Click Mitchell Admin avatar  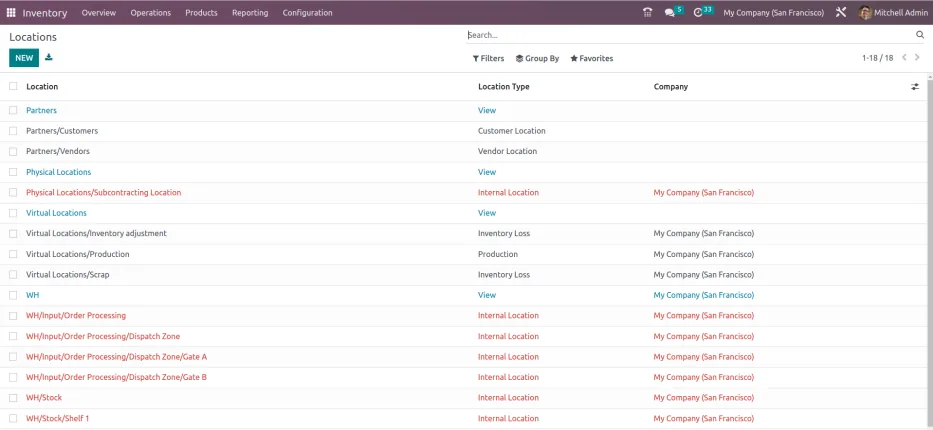pyautogui.click(x=865, y=12)
